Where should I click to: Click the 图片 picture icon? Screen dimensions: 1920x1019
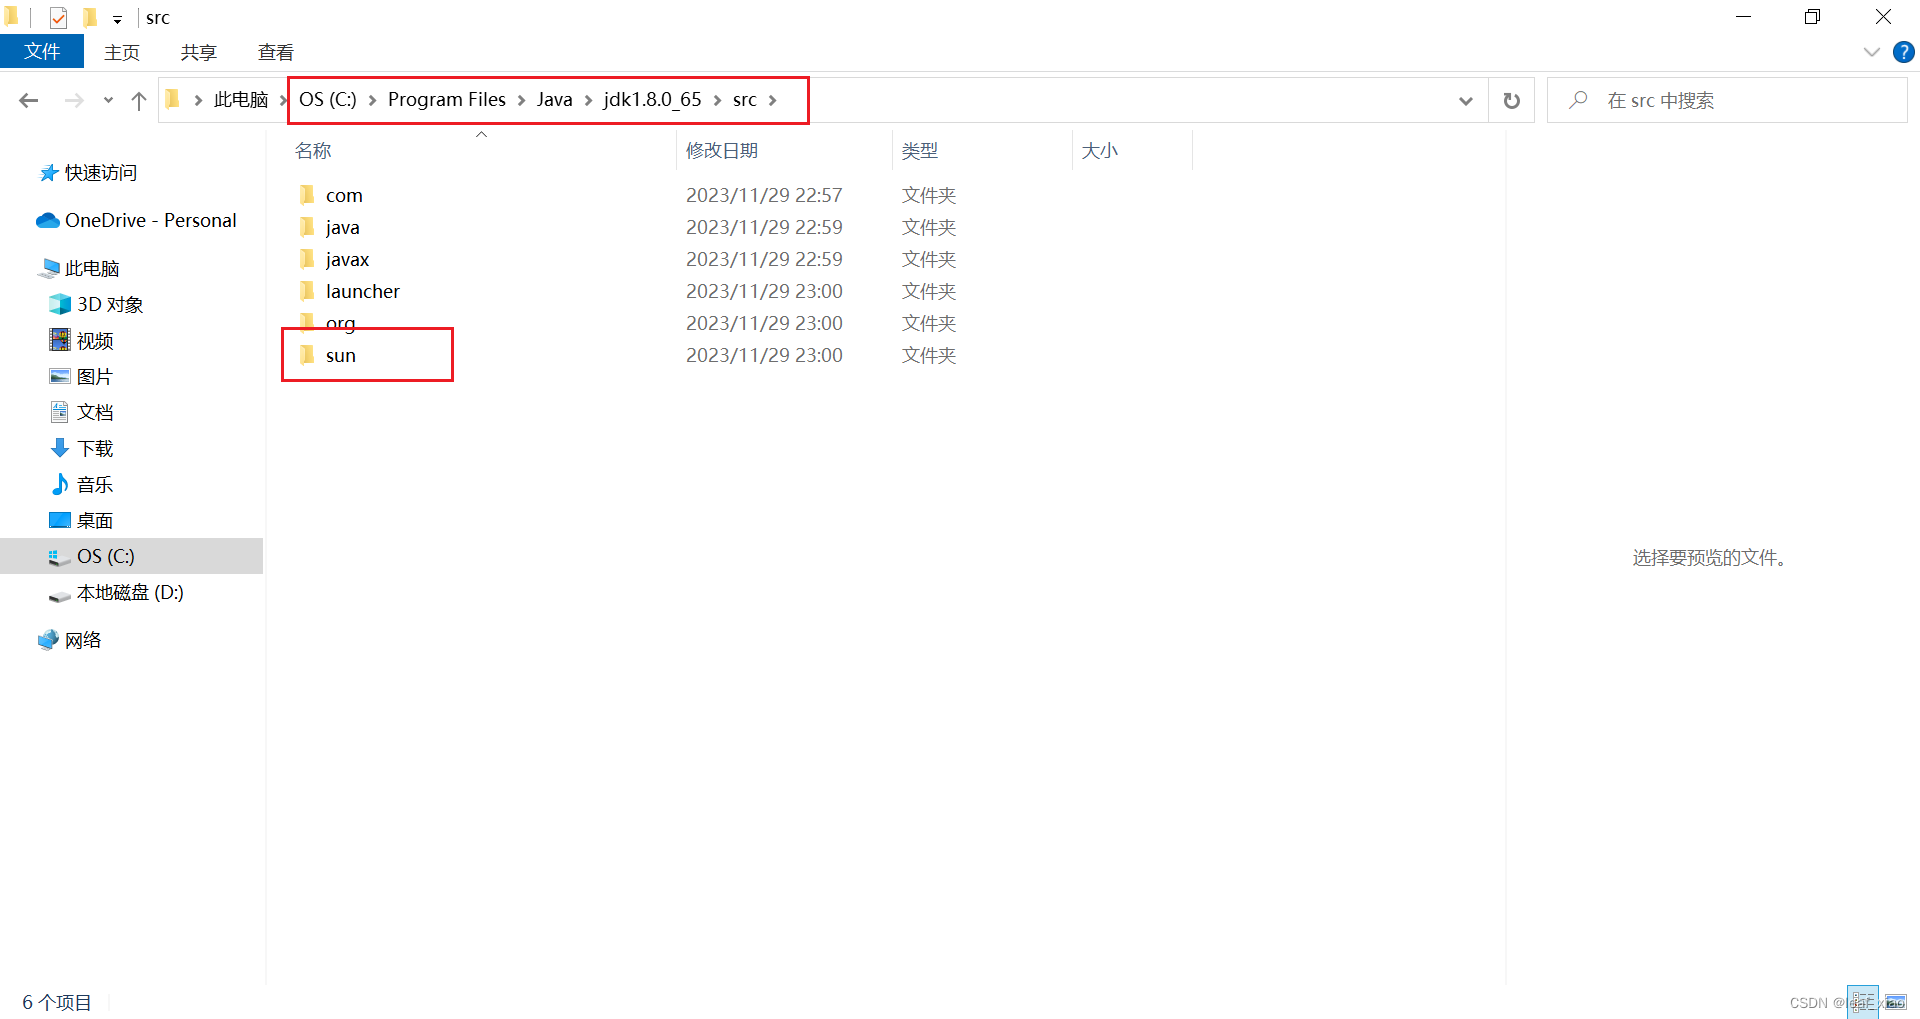point(60,376)
